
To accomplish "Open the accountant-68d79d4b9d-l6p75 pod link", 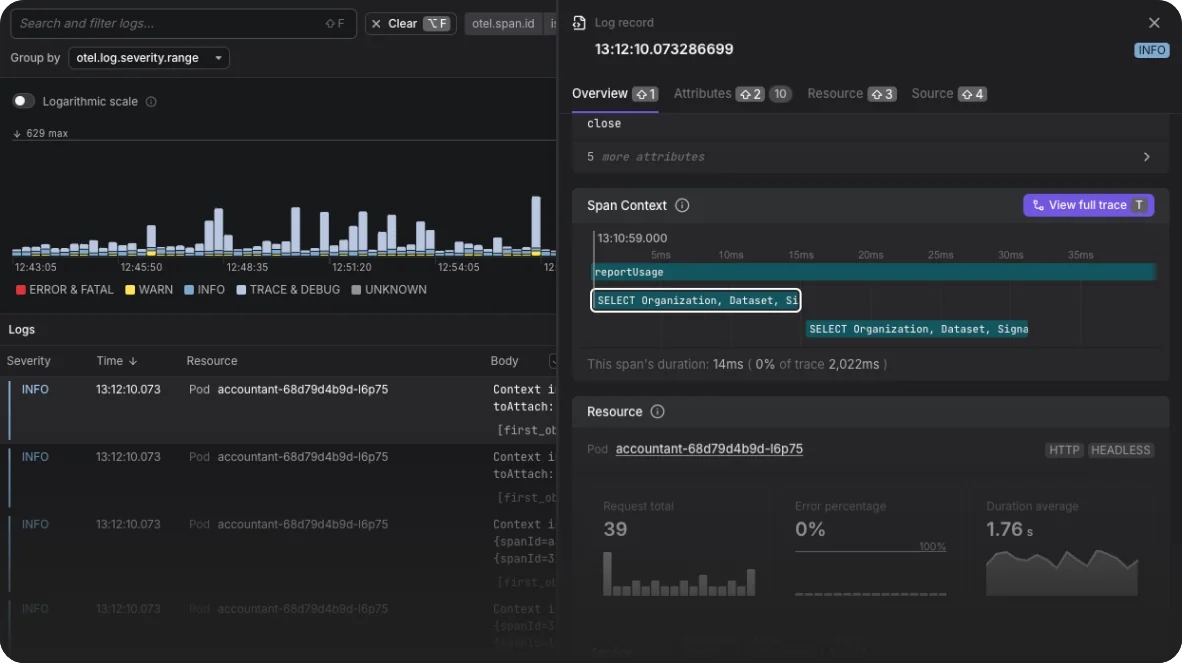I will 709,449.
